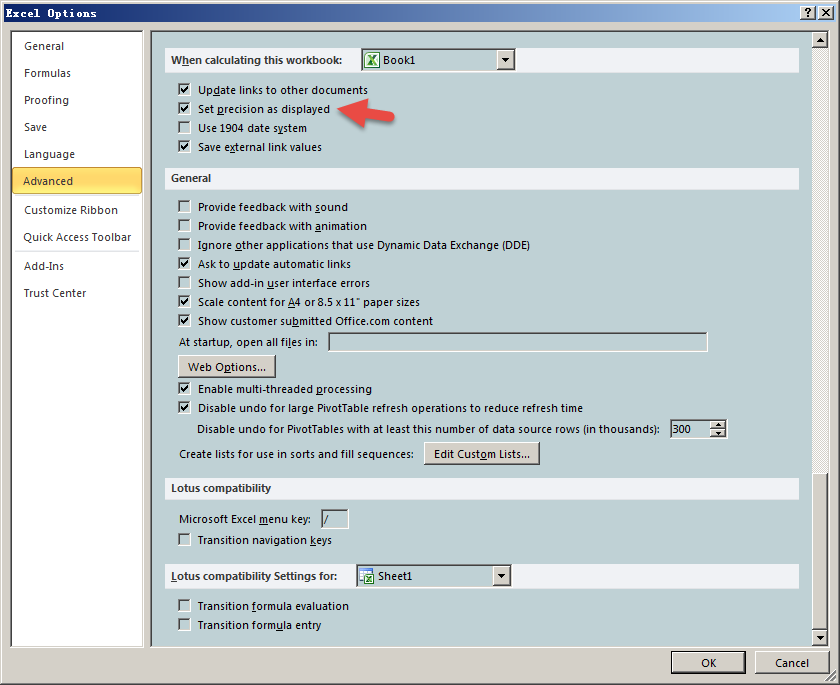The width and height of the screenshot is (840, 685).
Task: Enable Show add-in user interface errors
Action: coord(184,283)
